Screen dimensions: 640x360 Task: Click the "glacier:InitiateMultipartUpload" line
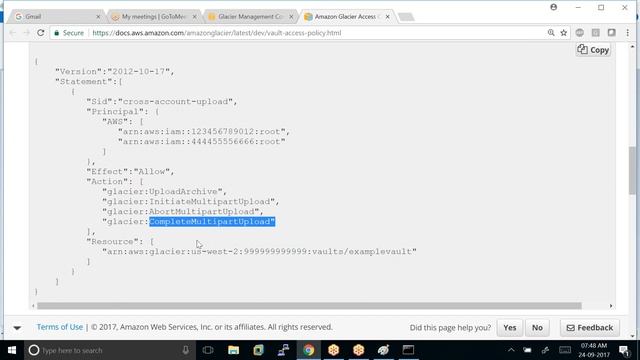(191, 202)
